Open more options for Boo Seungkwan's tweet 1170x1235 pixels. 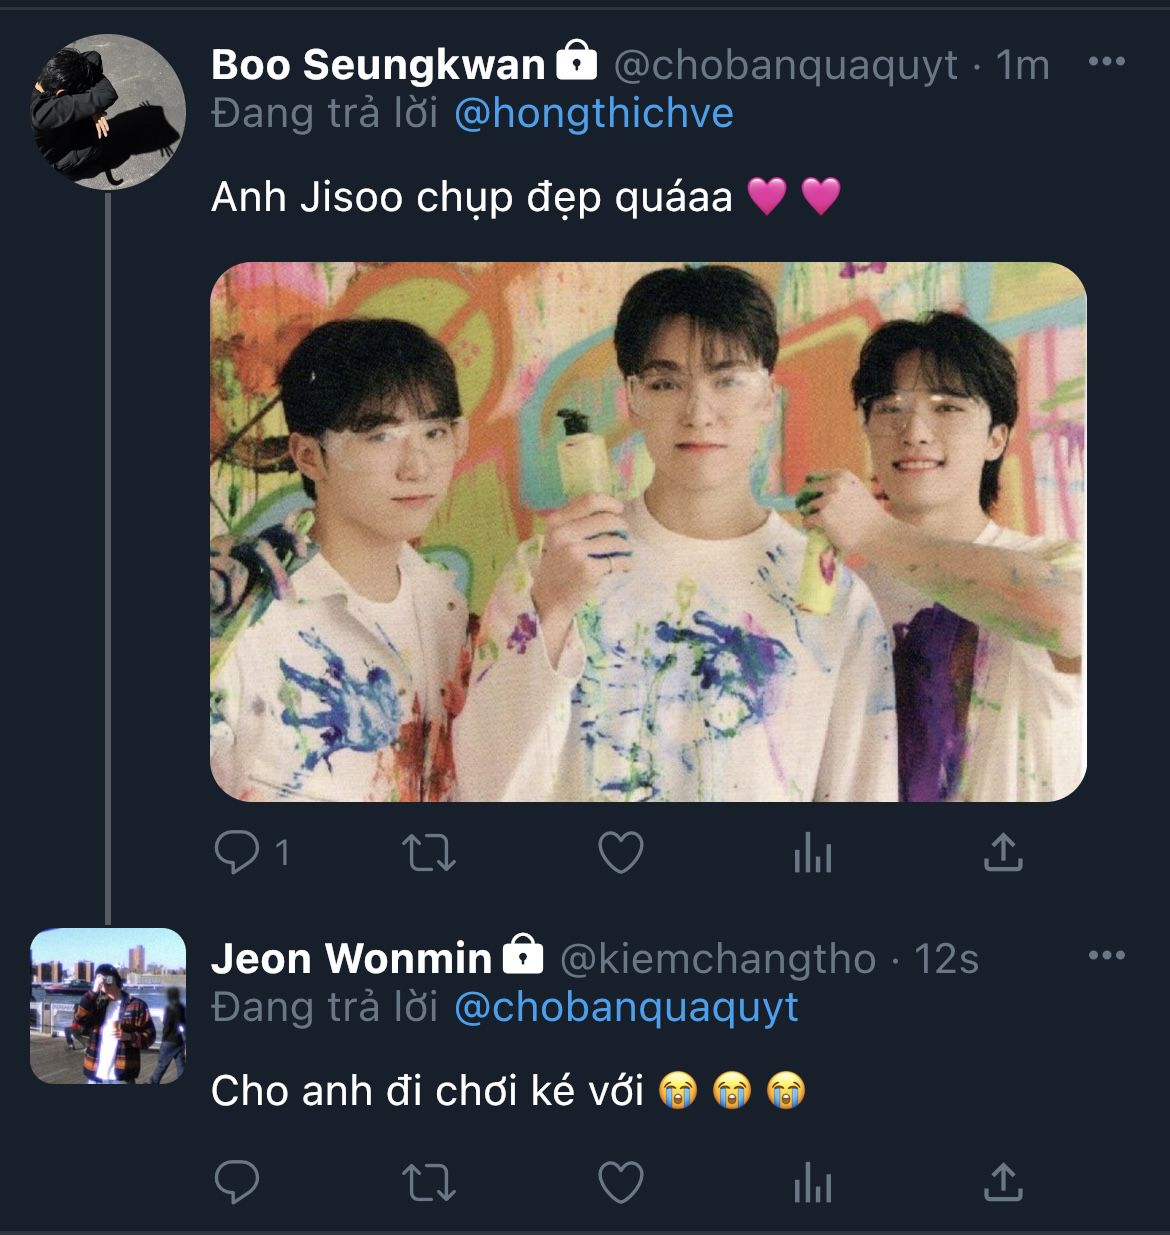[x=1106, y=62]
